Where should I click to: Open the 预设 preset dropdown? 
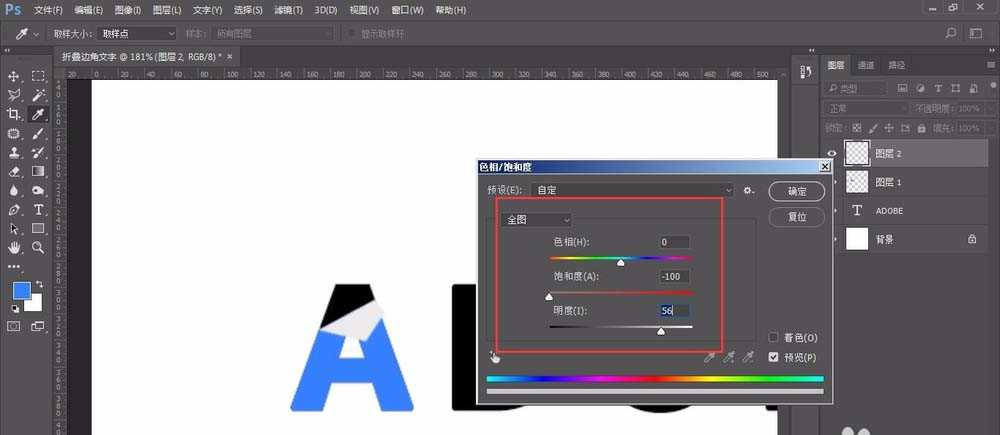point(635,190)
